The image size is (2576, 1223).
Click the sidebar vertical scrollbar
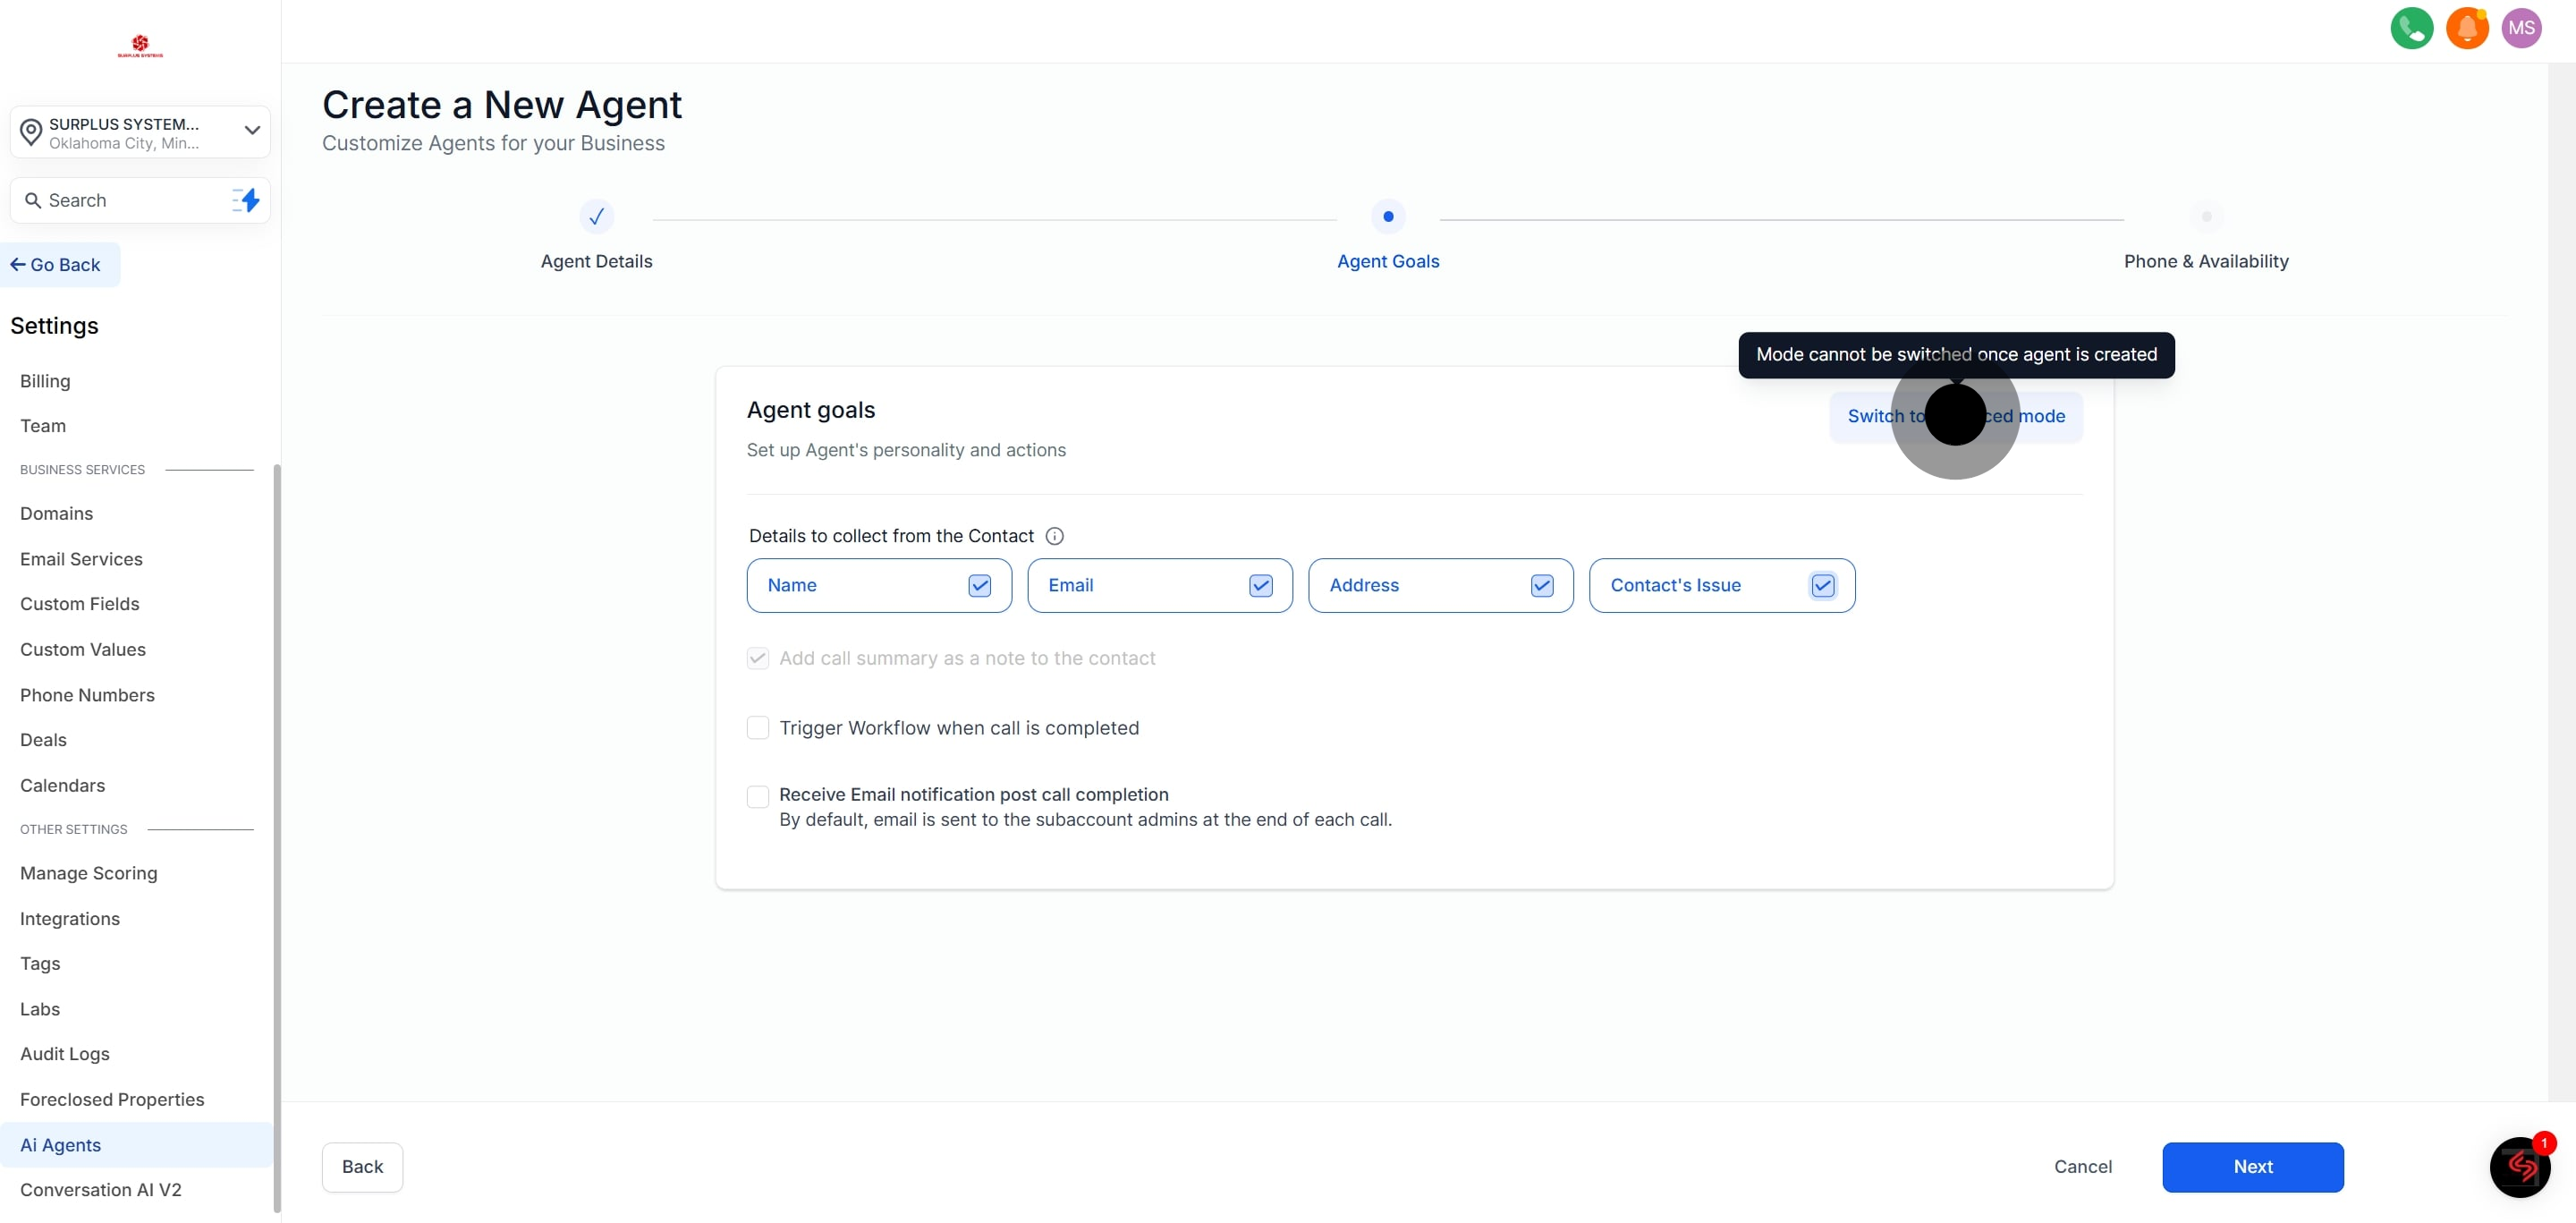277,838
